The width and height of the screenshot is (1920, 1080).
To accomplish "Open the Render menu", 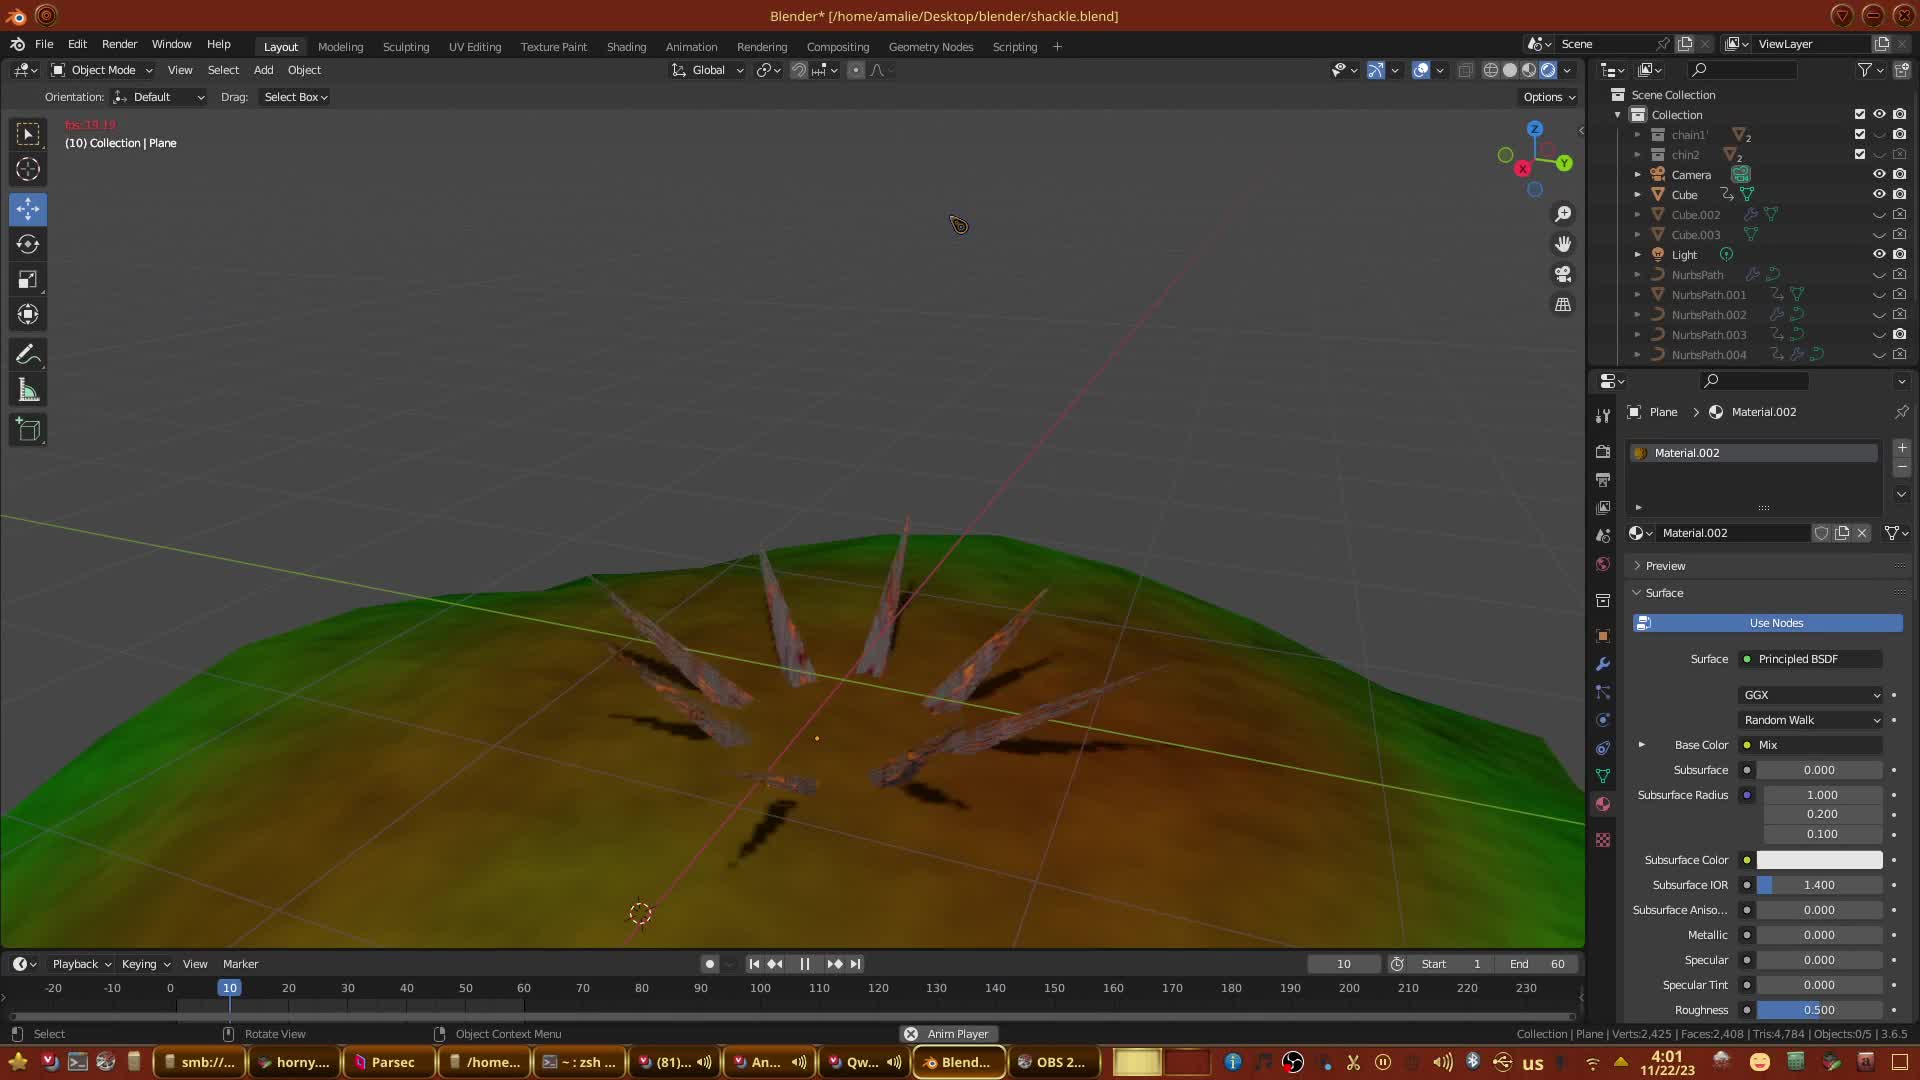I will pos(119,44).
